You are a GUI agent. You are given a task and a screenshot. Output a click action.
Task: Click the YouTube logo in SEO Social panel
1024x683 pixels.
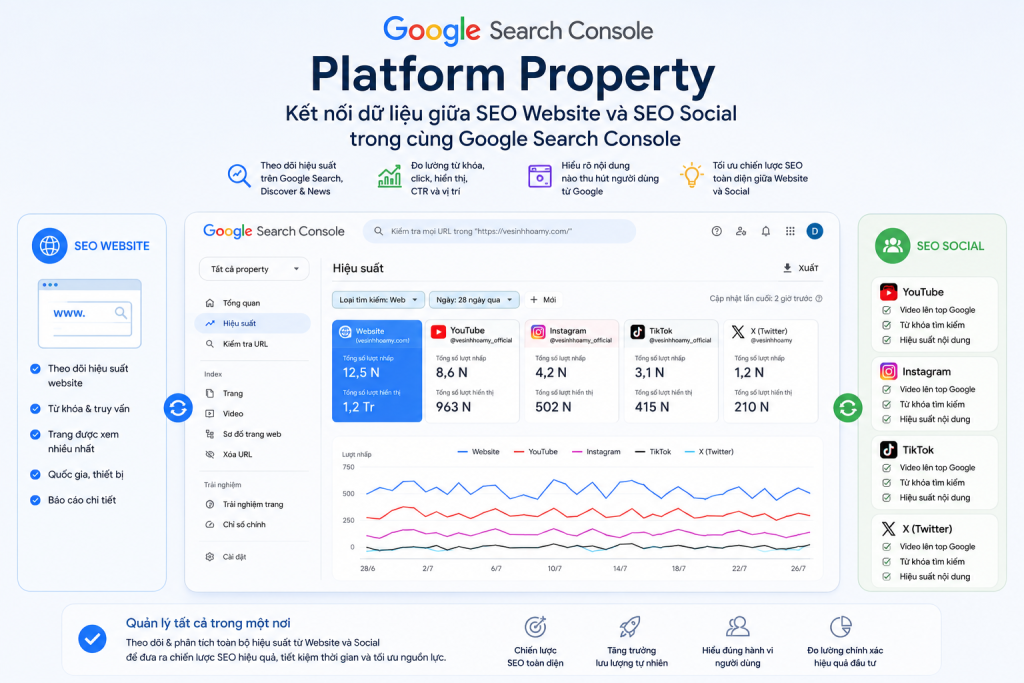pos(888,292)
